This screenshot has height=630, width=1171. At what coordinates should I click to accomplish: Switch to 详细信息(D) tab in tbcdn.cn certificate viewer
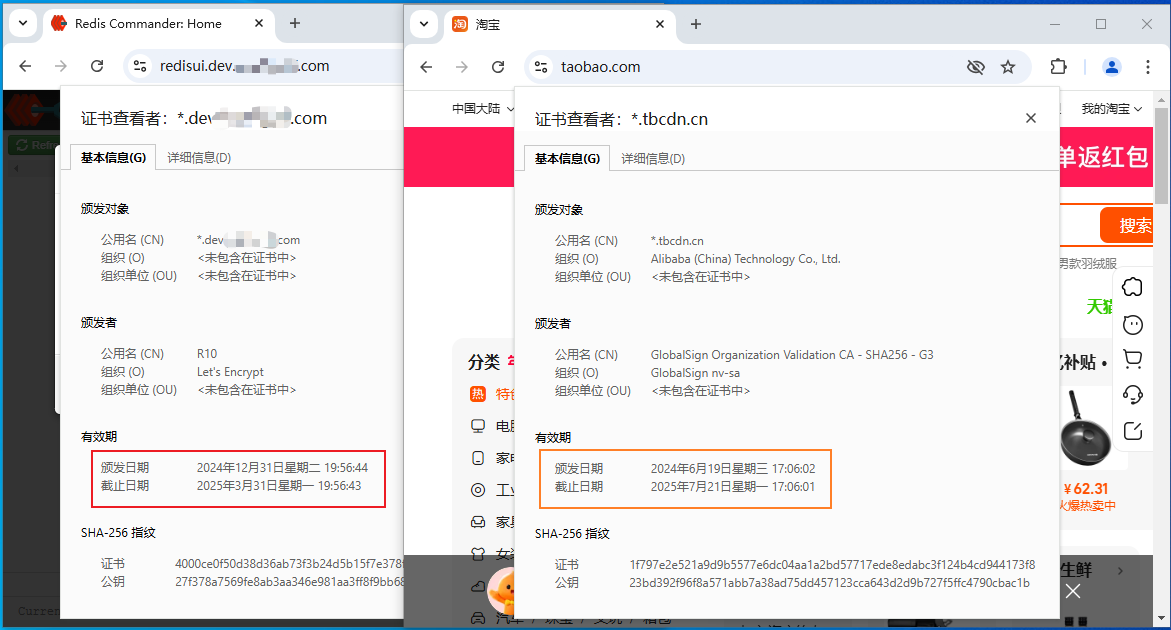(653, 158)
